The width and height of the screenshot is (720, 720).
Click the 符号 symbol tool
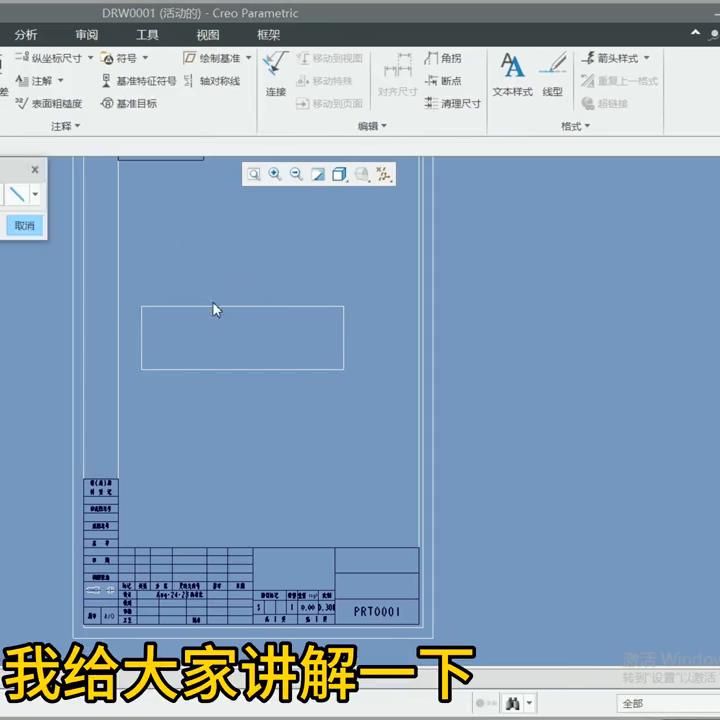(119, 58)
